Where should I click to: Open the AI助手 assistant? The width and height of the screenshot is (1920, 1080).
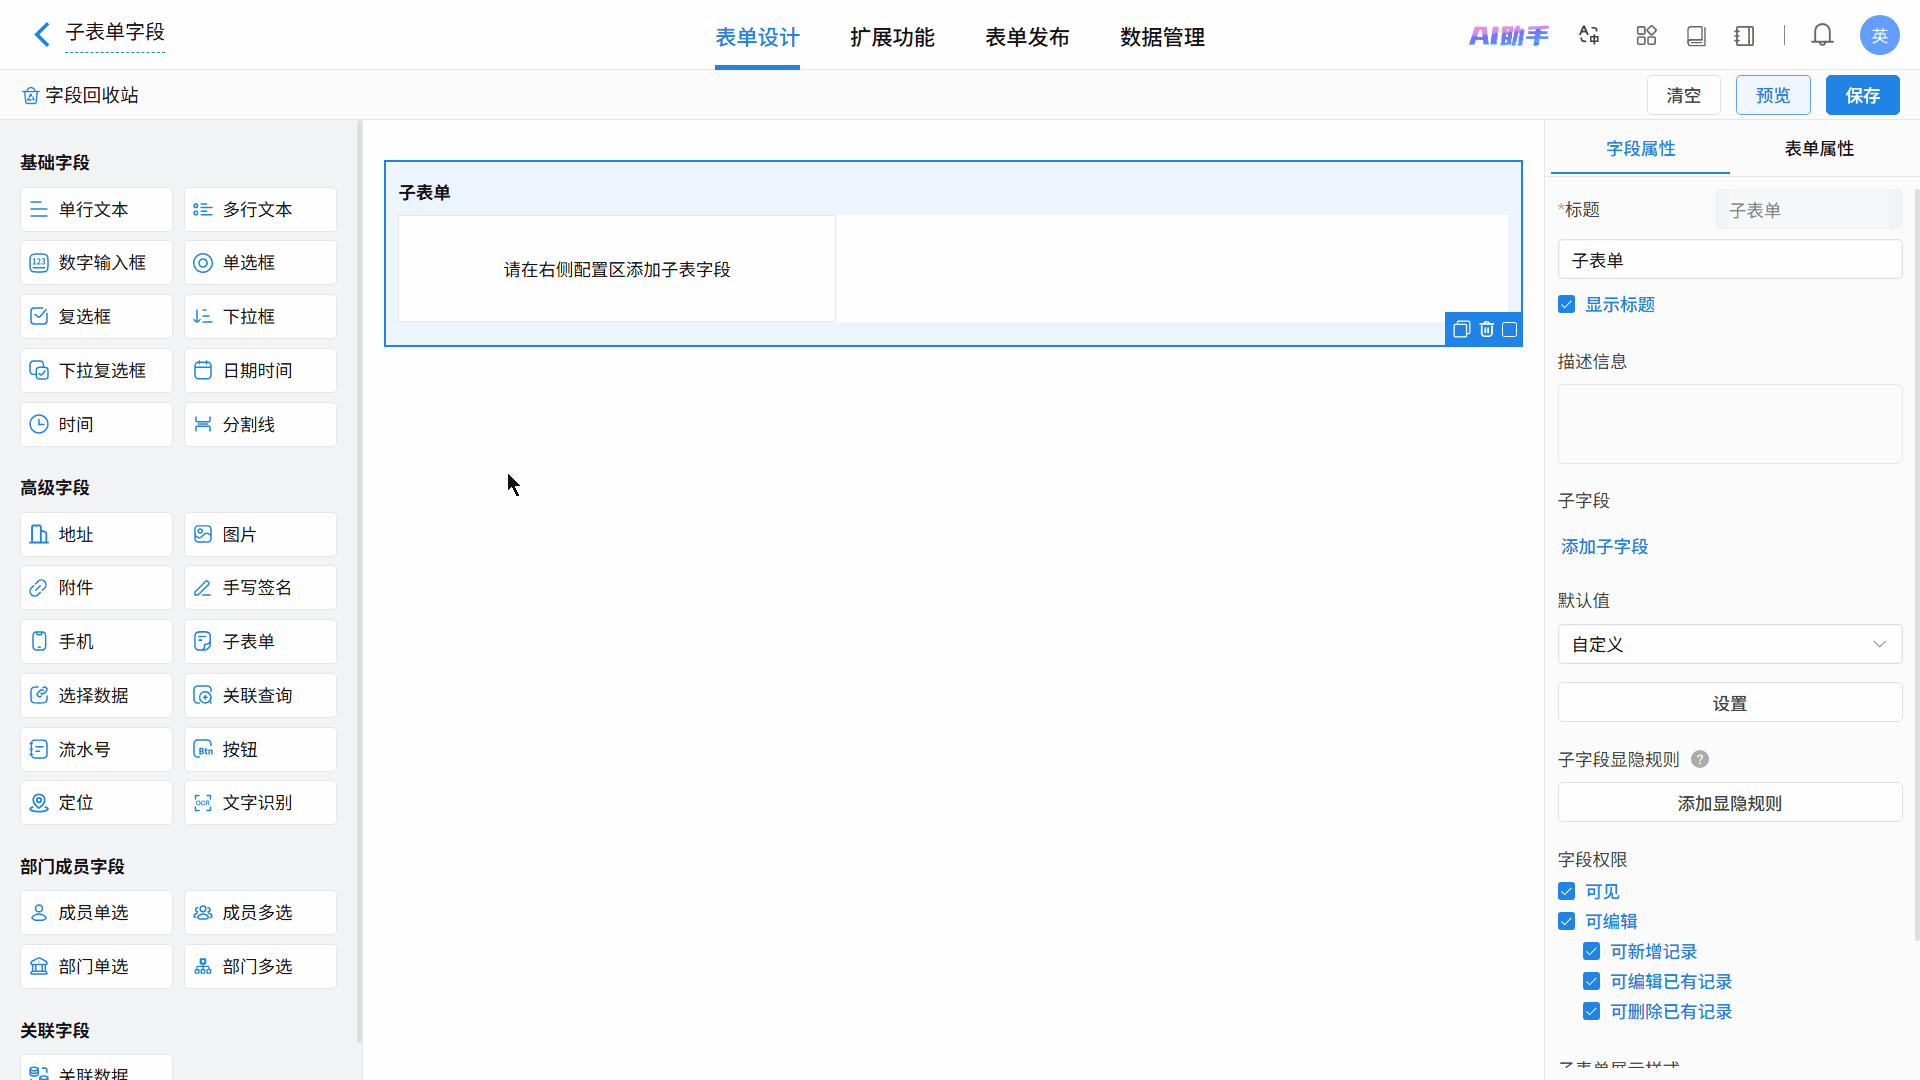pyautogui.click(x=1508, y=36)
